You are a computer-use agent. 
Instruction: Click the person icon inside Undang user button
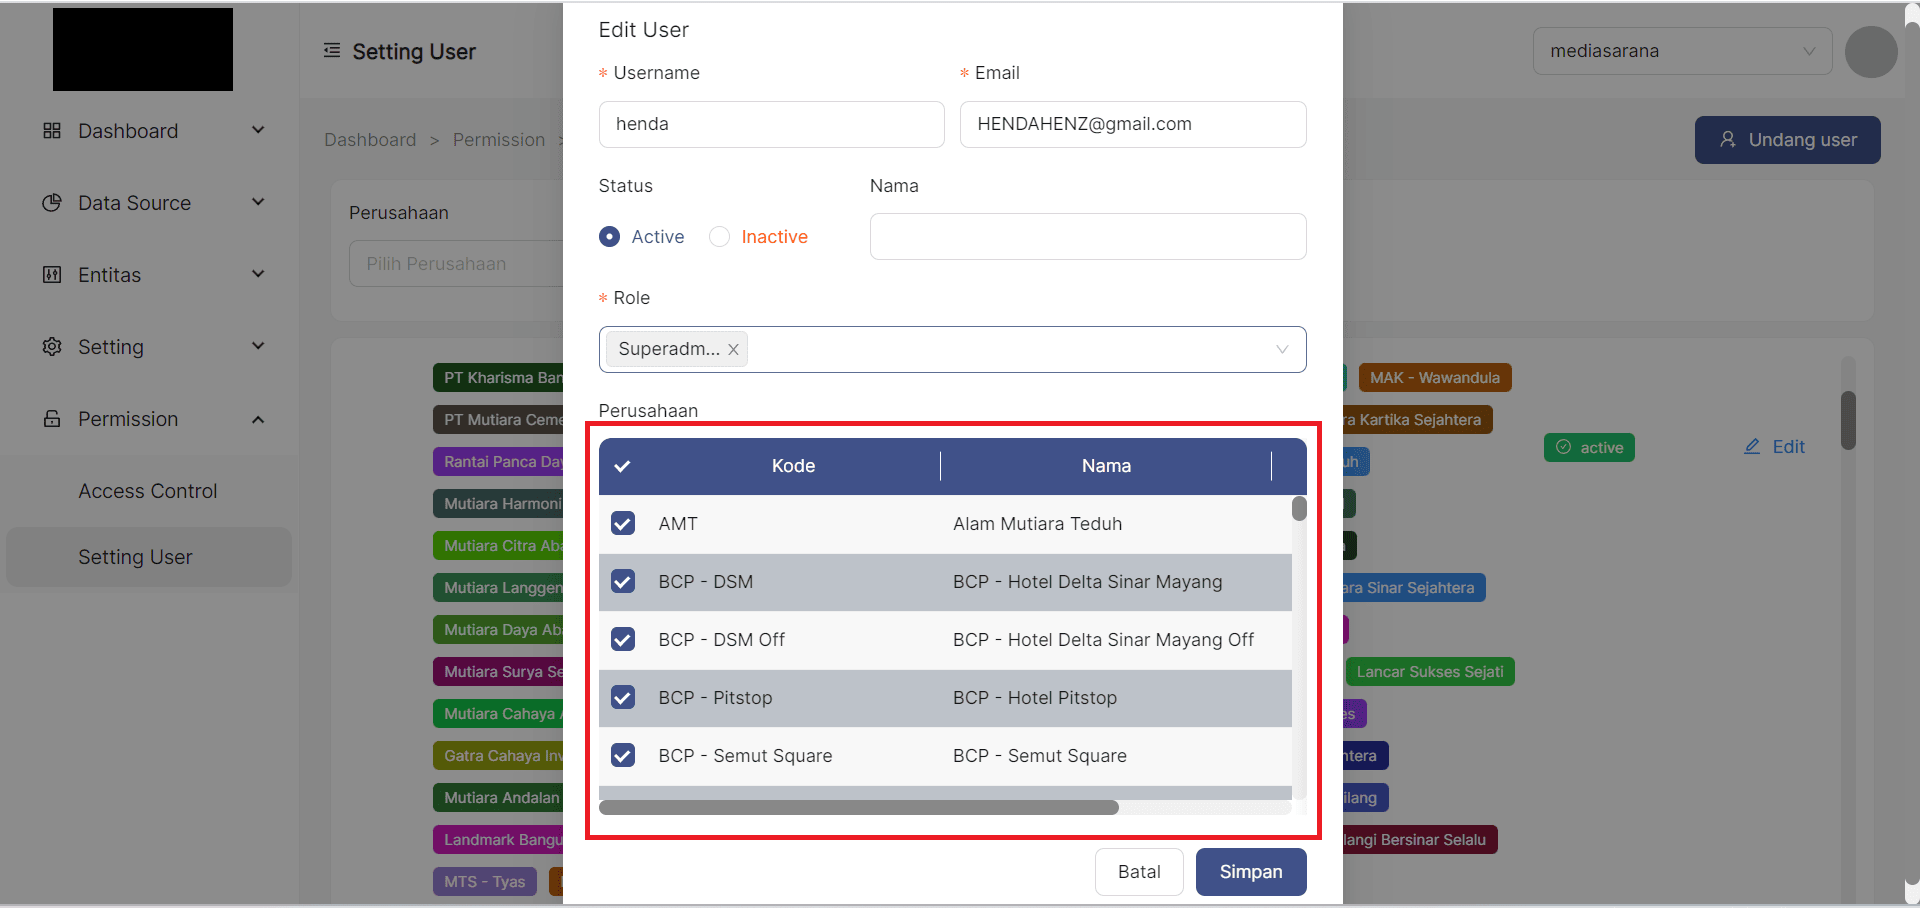point(1729,140)
